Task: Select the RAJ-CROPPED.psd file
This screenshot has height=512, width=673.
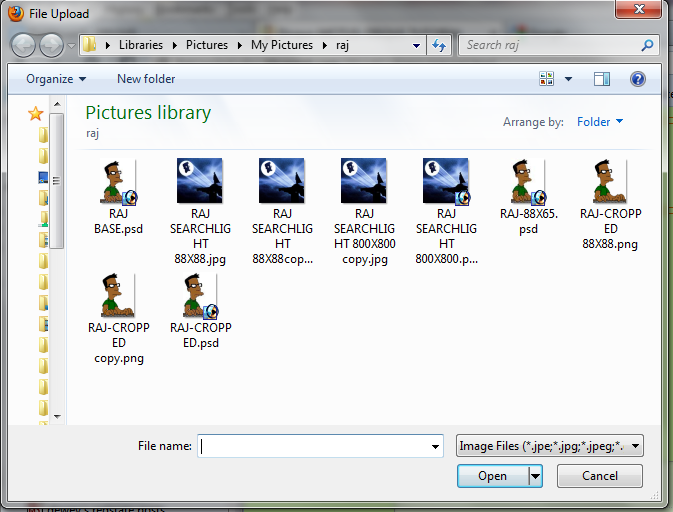Action: coord(201,311)
